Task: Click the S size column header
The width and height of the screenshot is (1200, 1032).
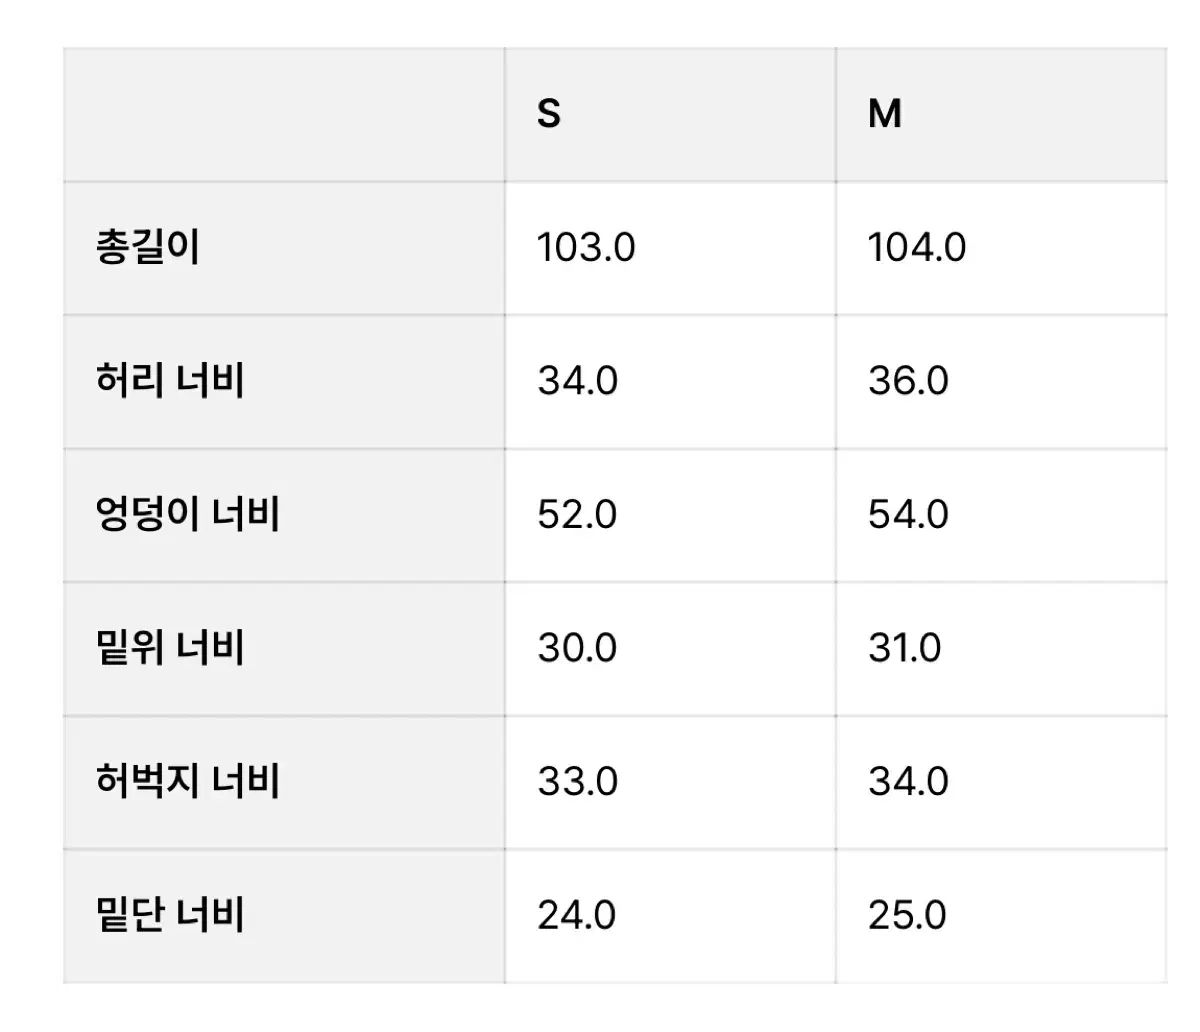Action: (549, 114)
